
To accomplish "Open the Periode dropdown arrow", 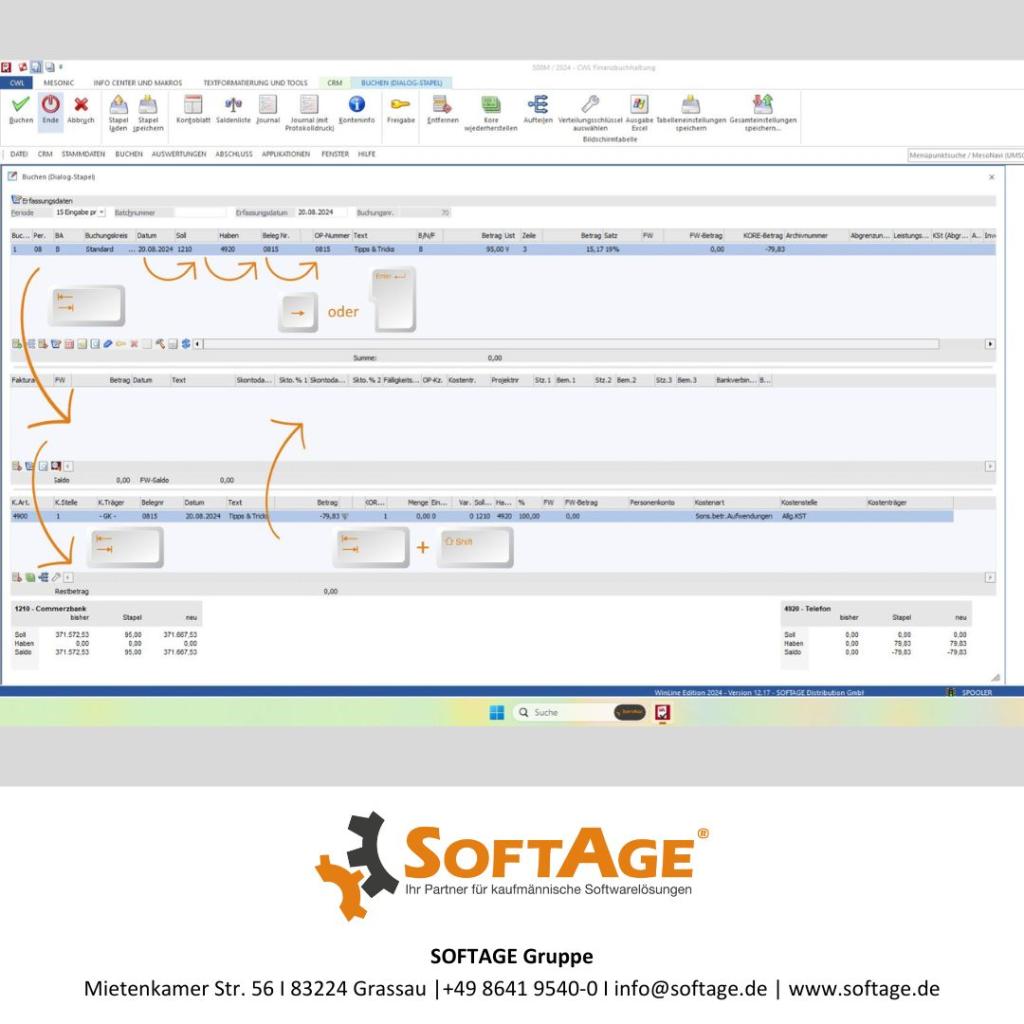I will click(x=101, y=212).
